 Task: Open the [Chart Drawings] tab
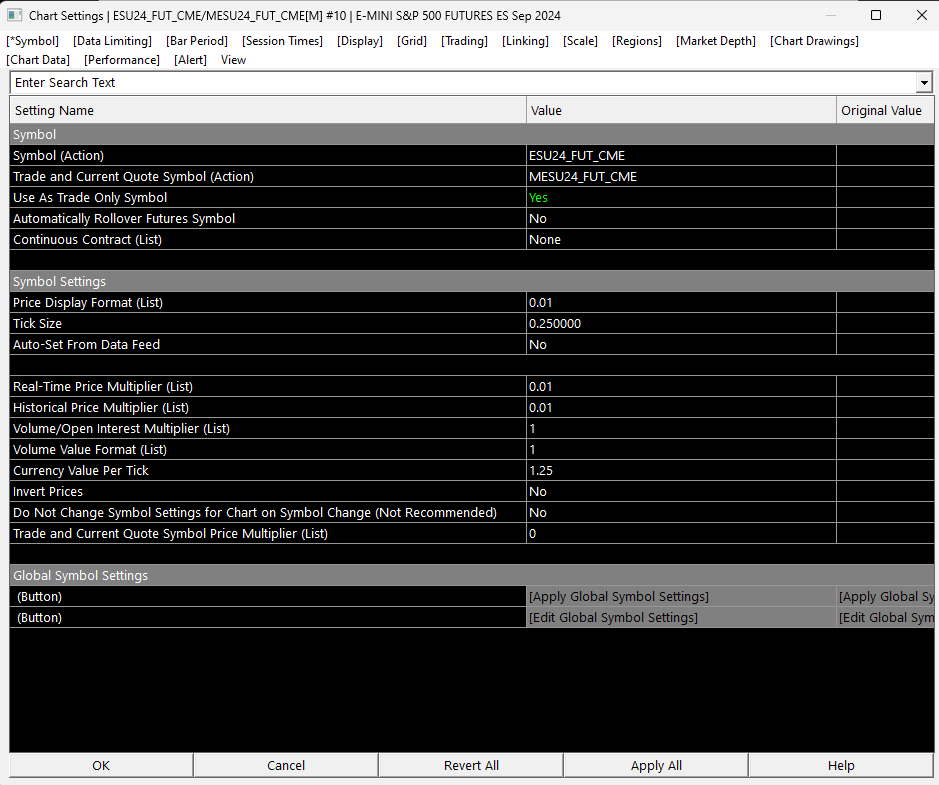pos(814,41)
